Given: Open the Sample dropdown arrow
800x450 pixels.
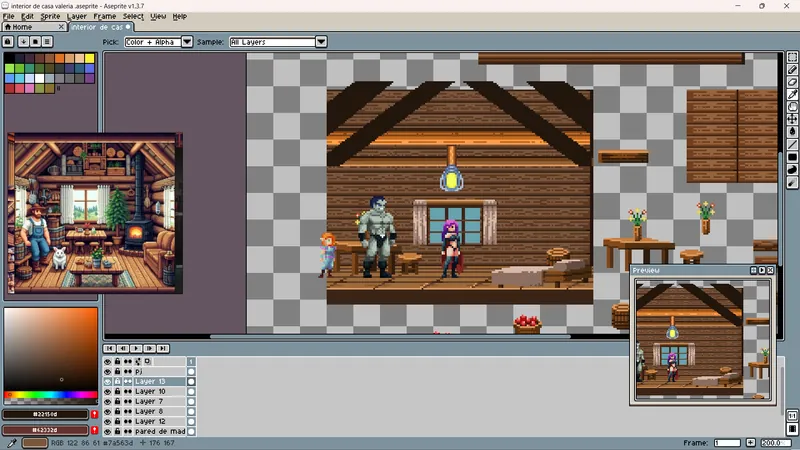Looking at the screenshot, I should (321, 42).
